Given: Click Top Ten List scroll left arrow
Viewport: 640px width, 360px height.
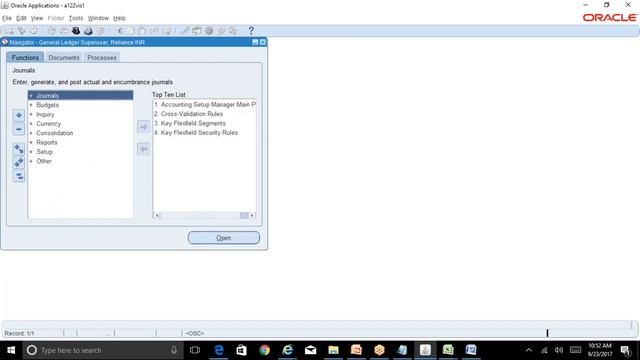Looking at the screenshot, I should (157, 216).
